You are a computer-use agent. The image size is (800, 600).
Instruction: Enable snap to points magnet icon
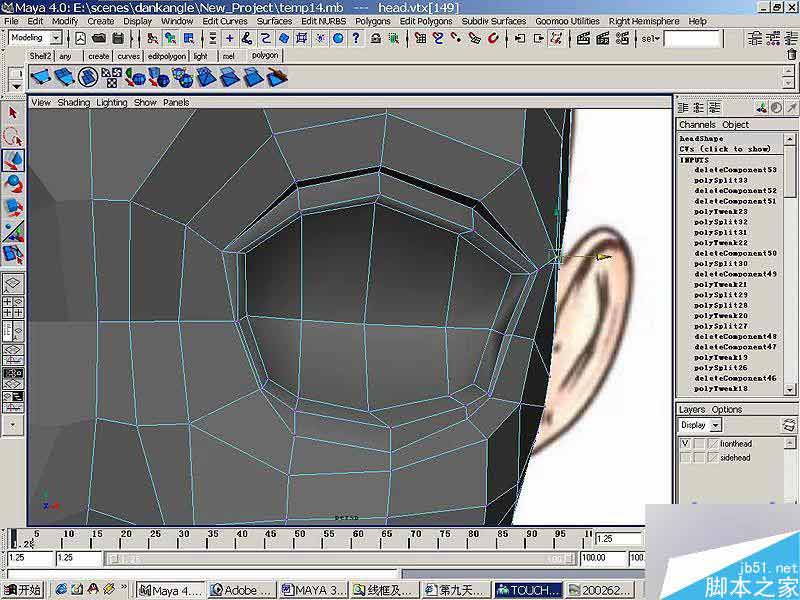click(456, 38)
